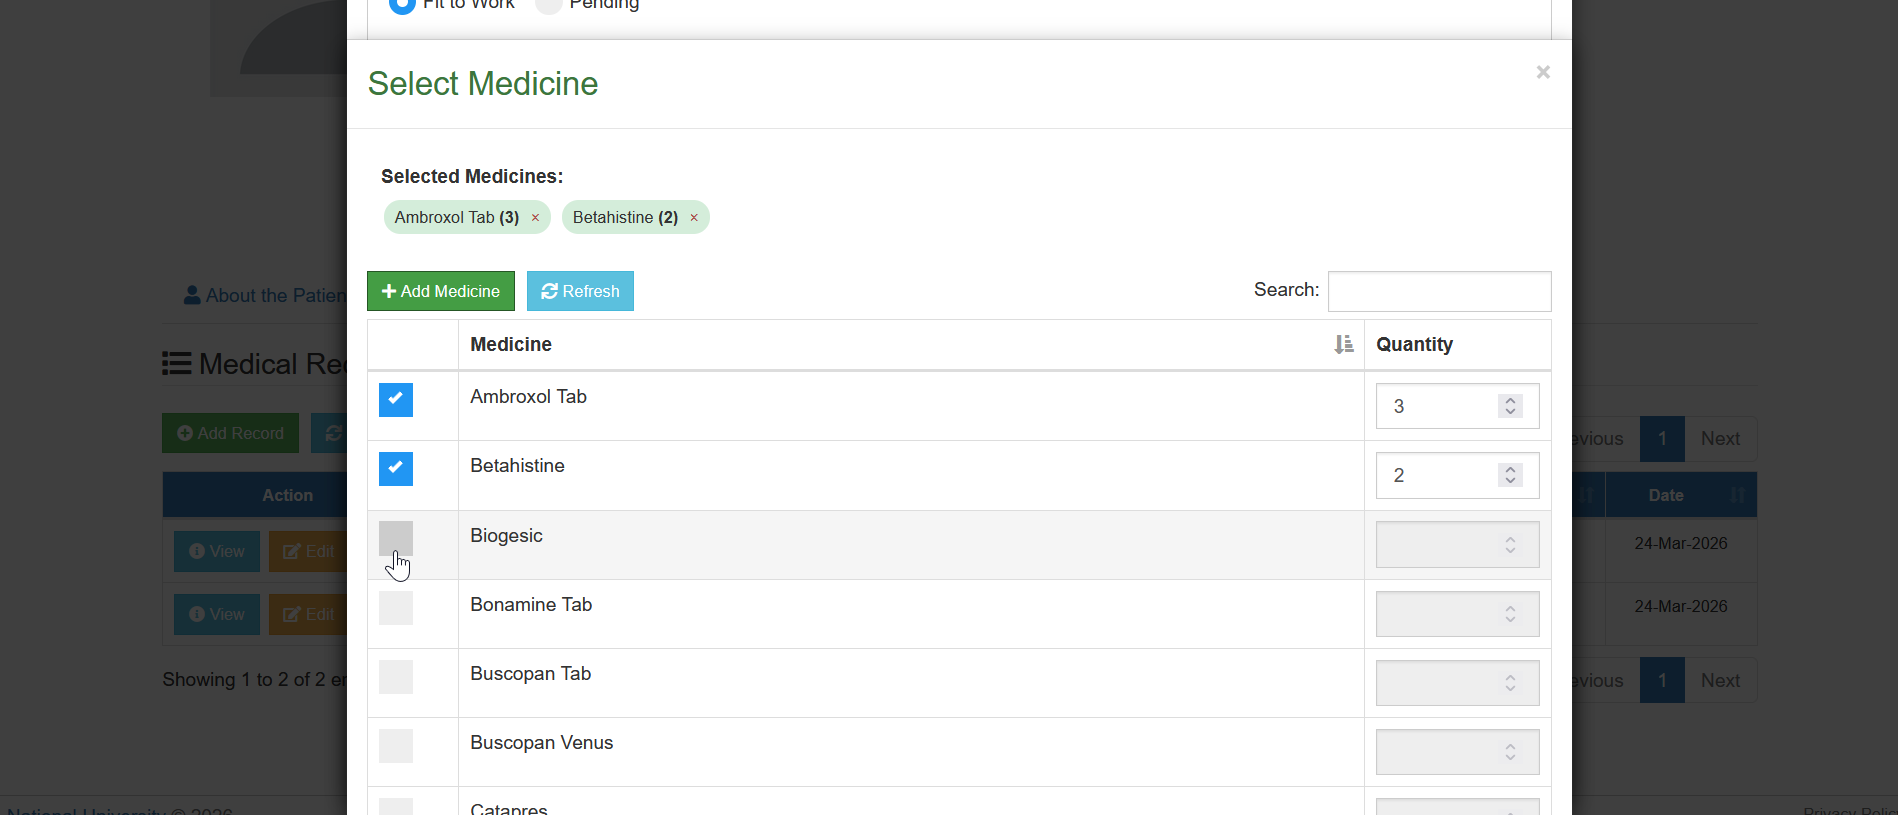Click bottom Next pagination button in background
1898x815 pixels.
(x=1720, y=681)
